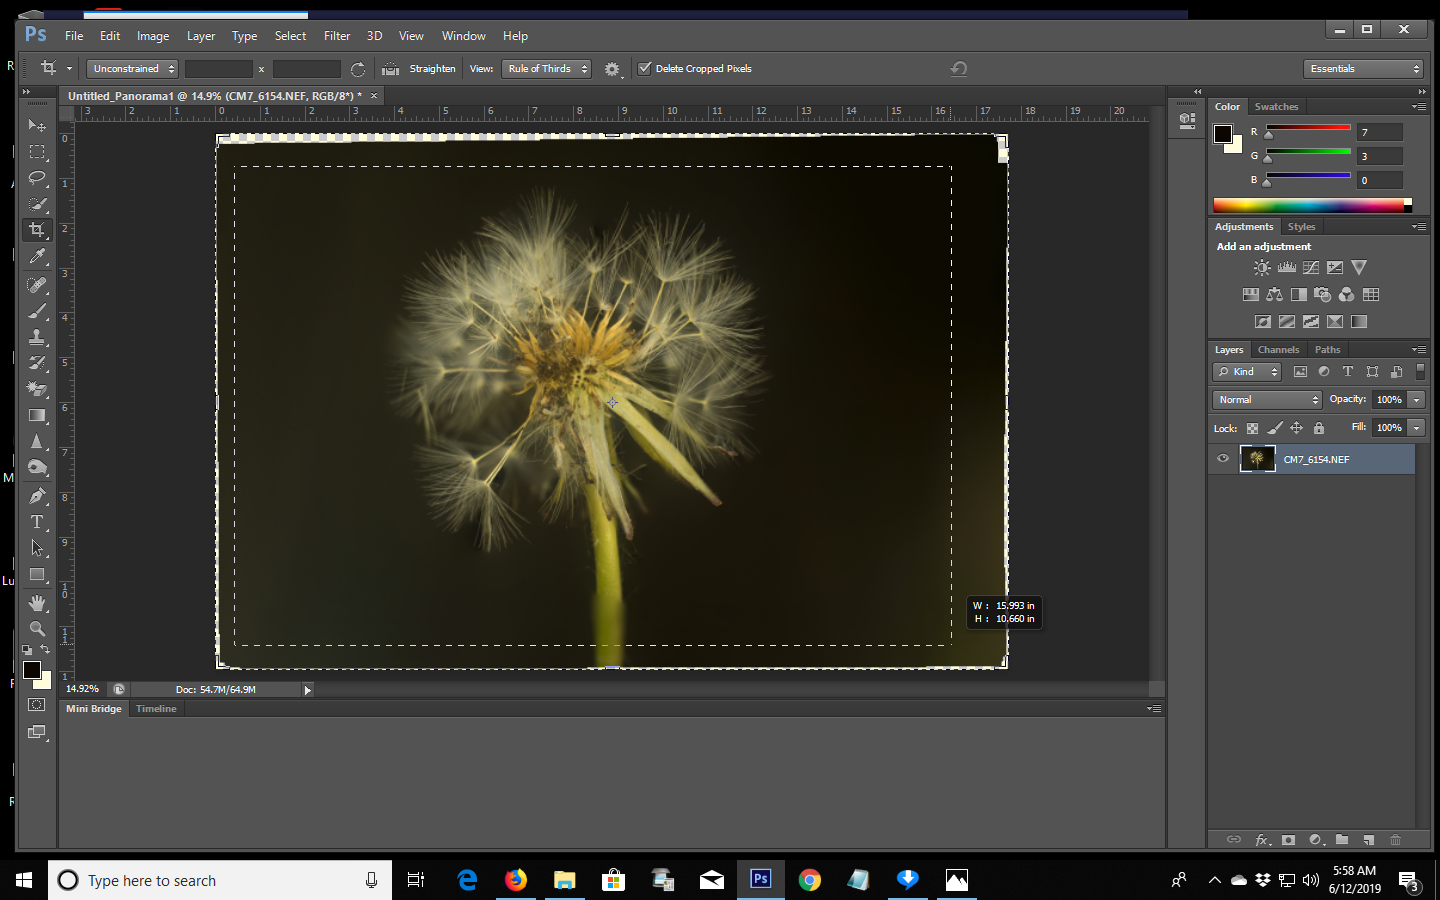Screen dimensions: 1440x900
Task: Click the Straighten button label
Action: pyautogui.click(x=432, y=69)
